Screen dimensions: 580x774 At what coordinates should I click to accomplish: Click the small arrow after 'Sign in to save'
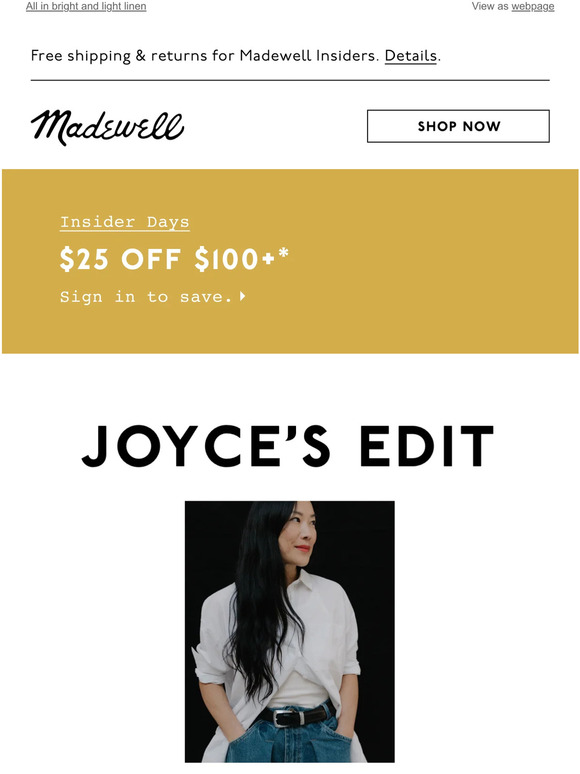pos(242,296)
